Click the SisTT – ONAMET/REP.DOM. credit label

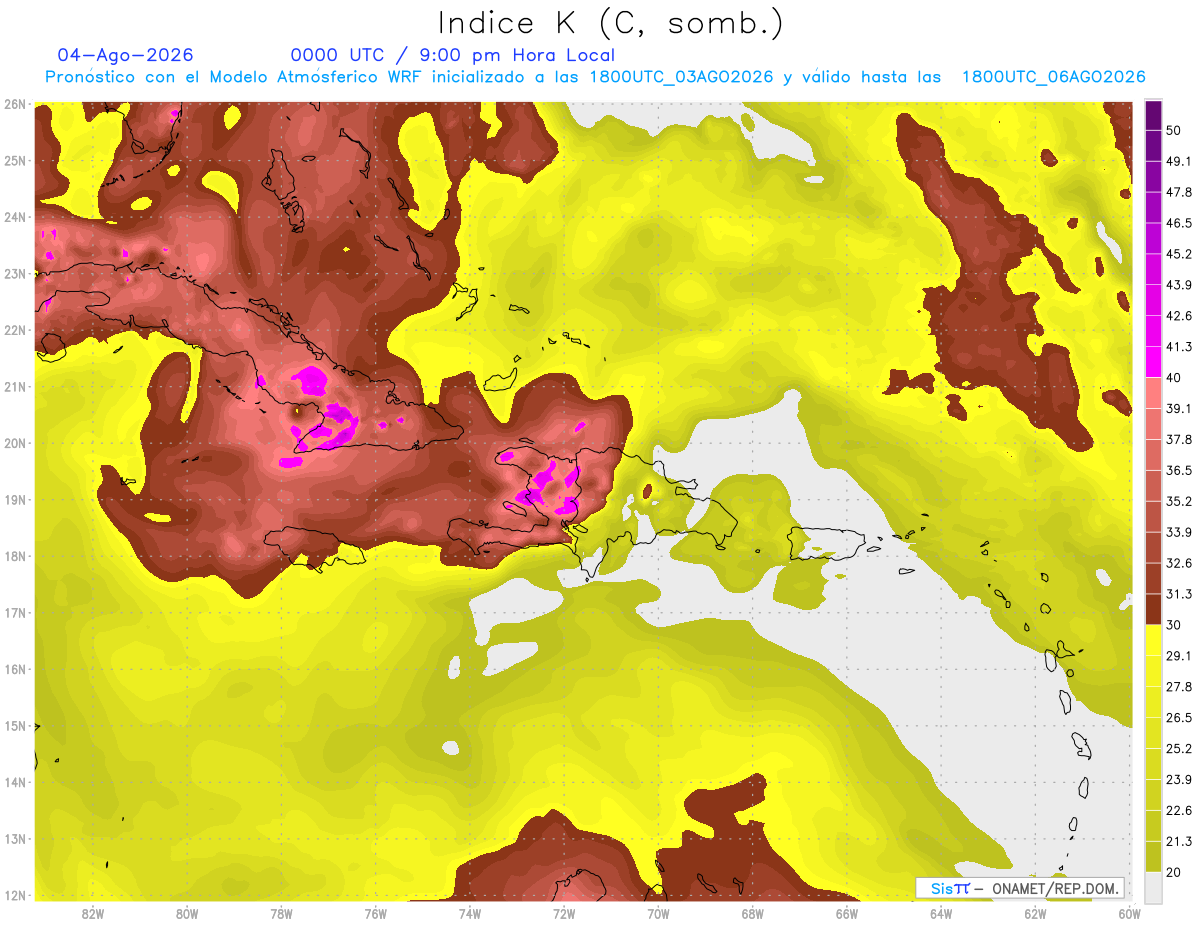(1022, 888)
